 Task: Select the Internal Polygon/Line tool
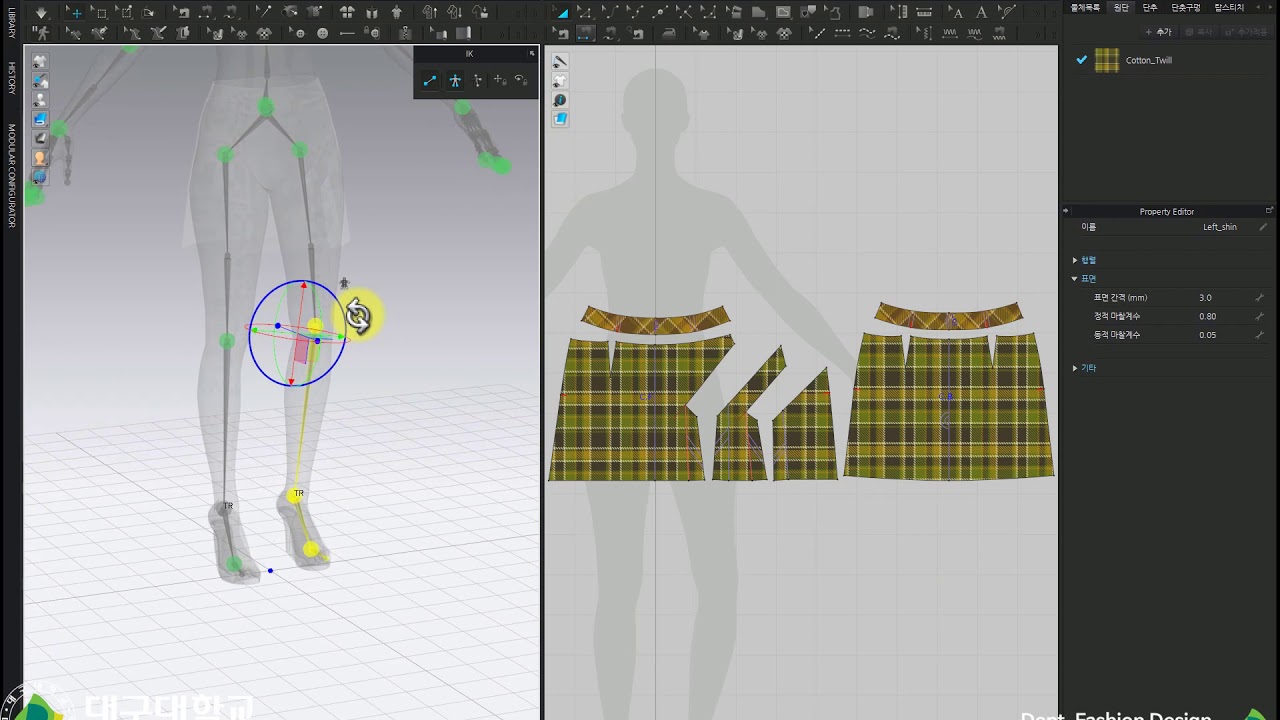click(x=784, y=13)
